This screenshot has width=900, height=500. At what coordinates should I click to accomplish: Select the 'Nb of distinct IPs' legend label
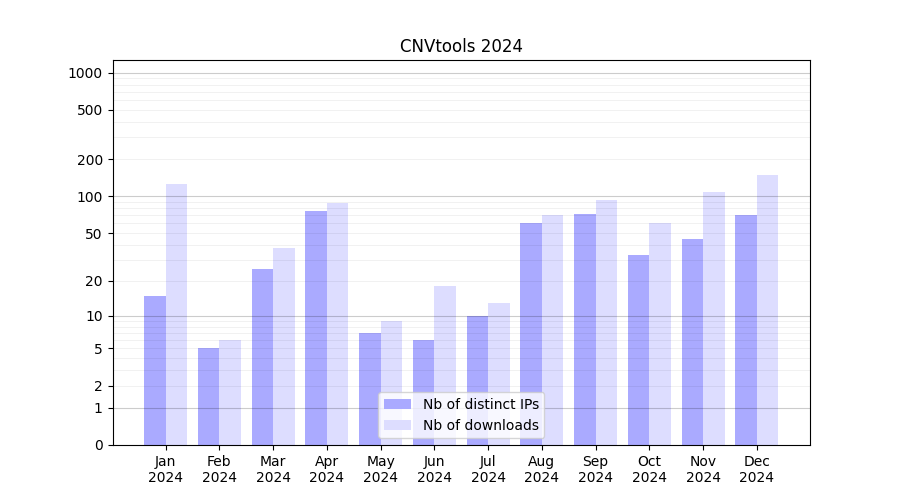coord(480,404)
